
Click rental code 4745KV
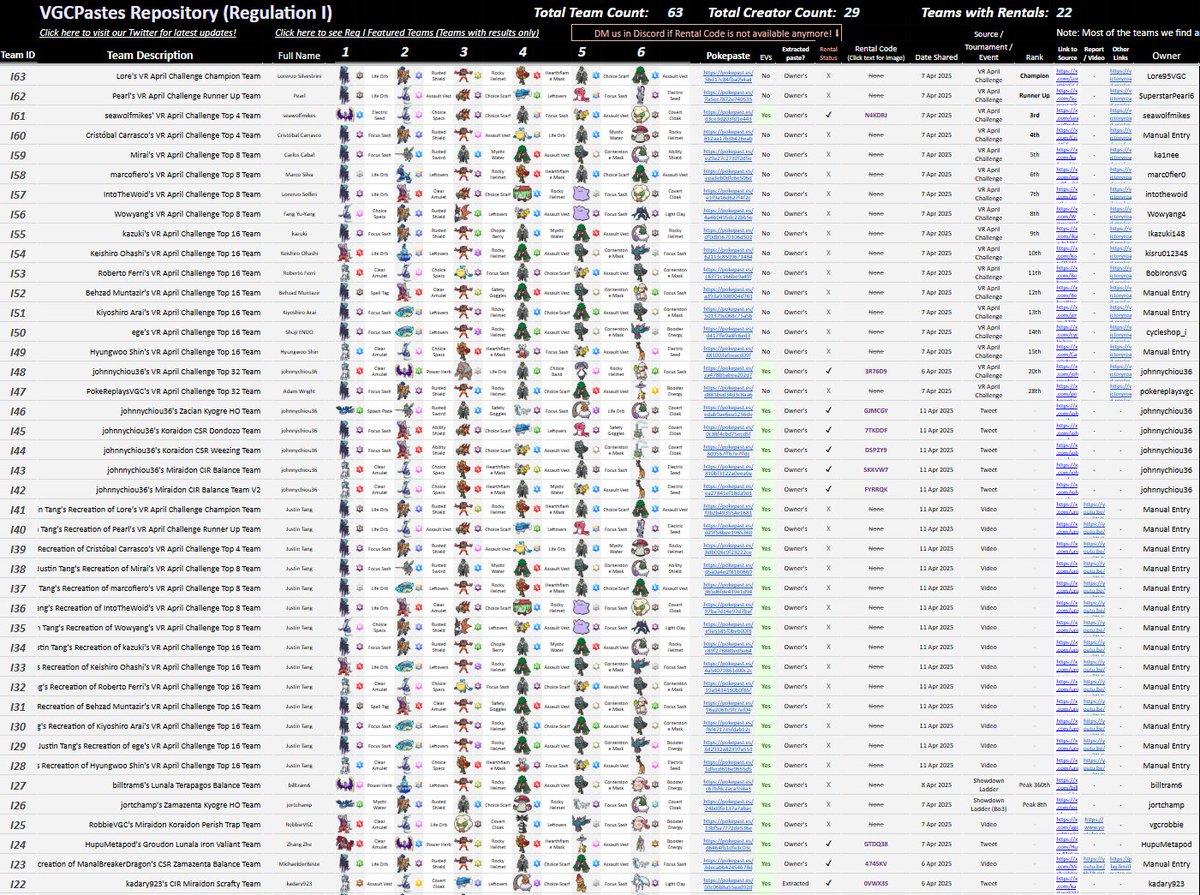pyautogui.click(x=875, y=864)
